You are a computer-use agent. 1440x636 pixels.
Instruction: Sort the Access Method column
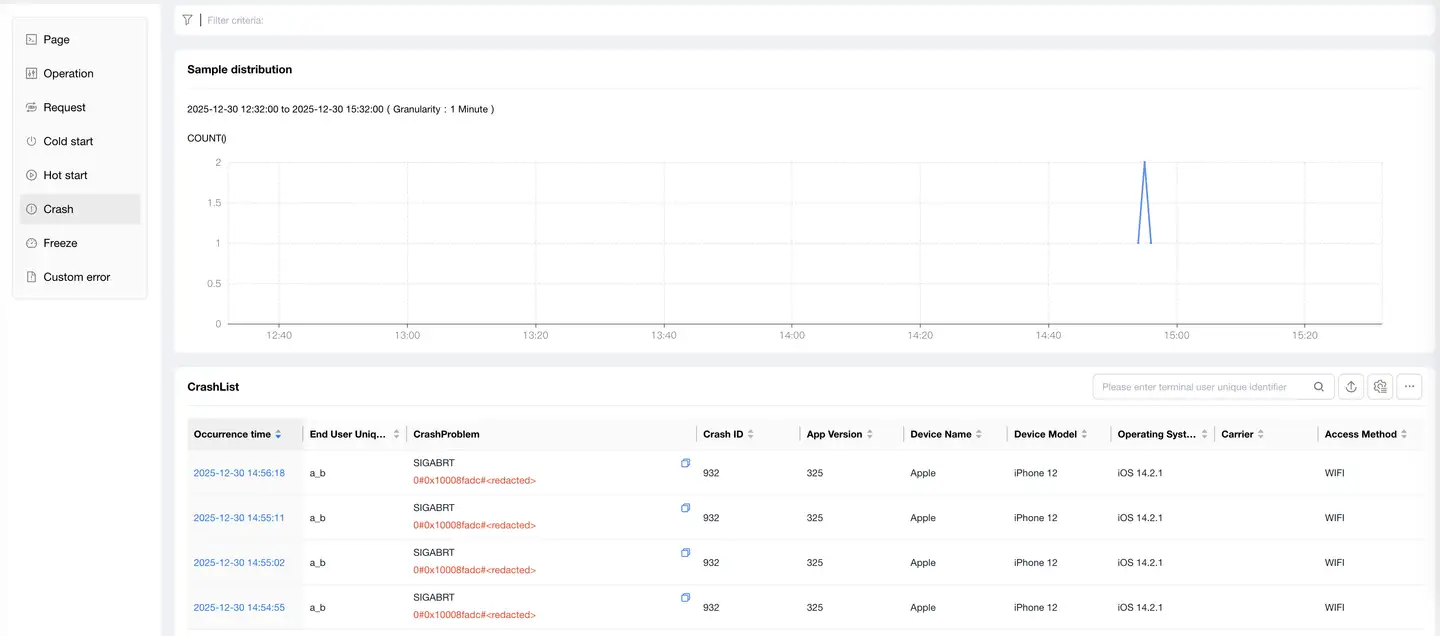(1404, 435)
